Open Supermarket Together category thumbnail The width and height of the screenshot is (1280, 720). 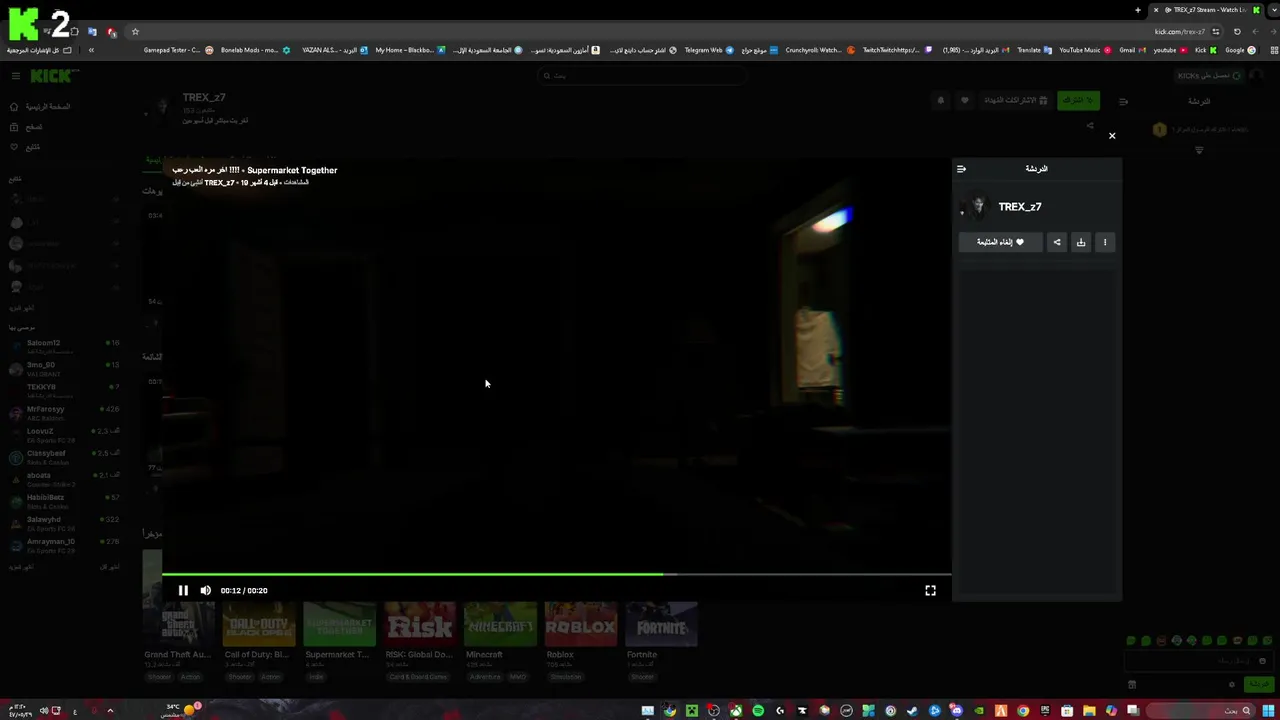[x=339, y=625]
